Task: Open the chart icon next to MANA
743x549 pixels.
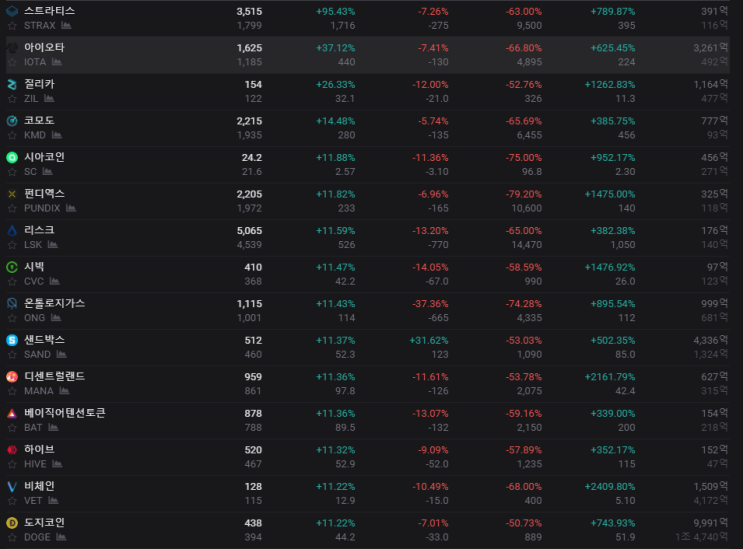Action: point(64,391)
